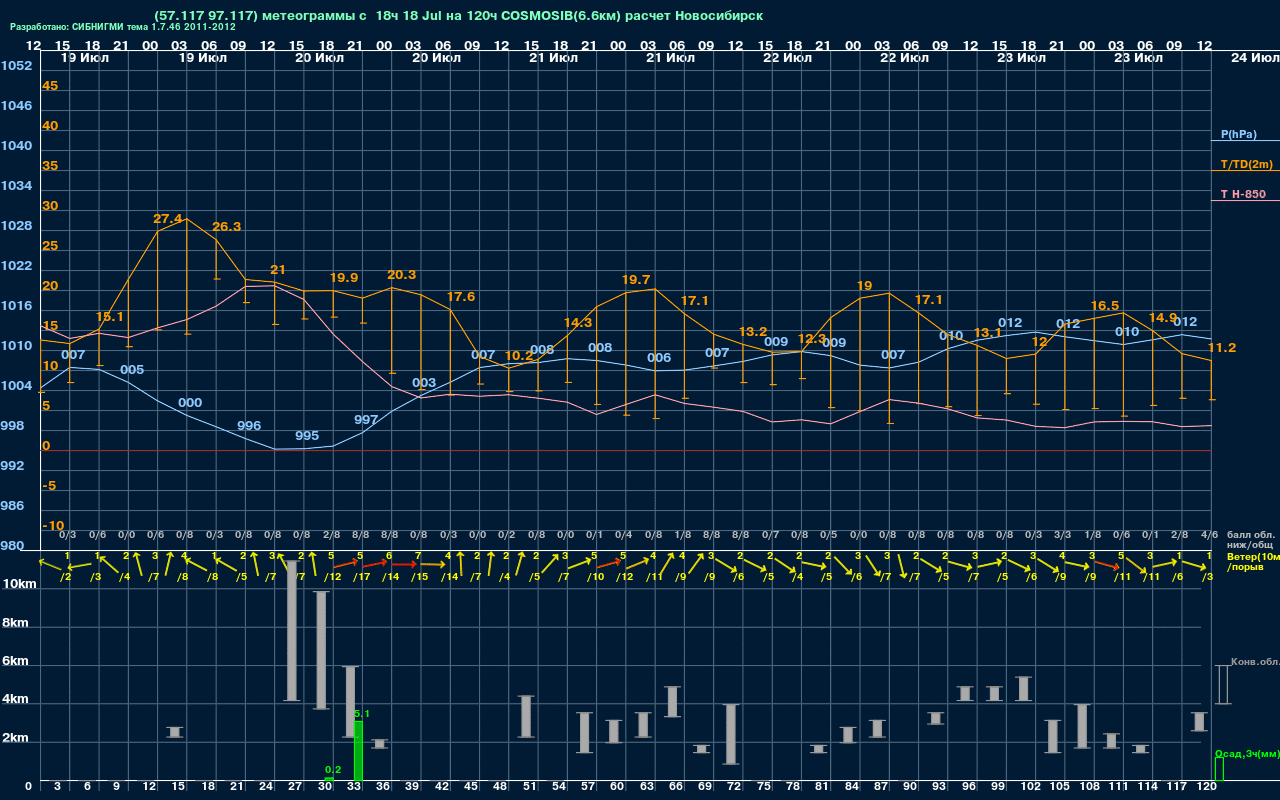Image resolution: width=1280 pixels, height=800 pixels.
Task: Click the pressure label 003
Action: 424,383
